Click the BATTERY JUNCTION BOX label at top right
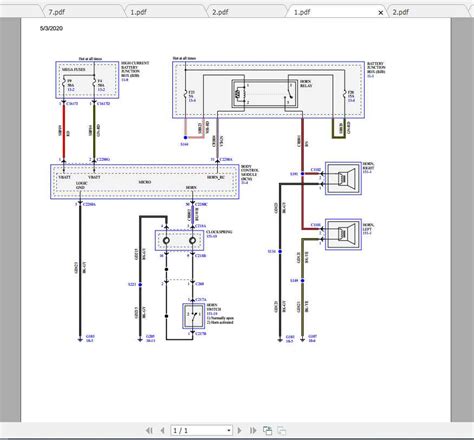The image size is (474, 440). click(x=376, y=68)
